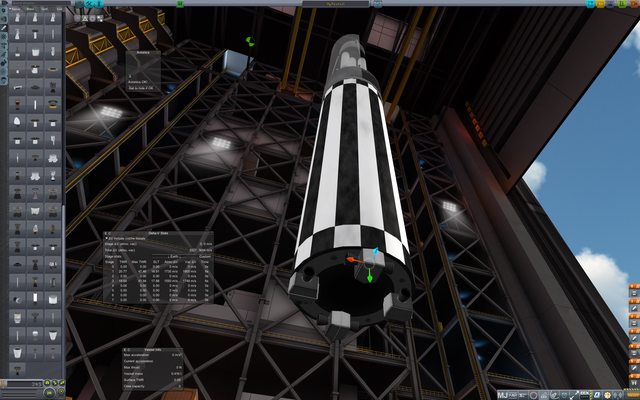Click the craft name field in top bar
640x400 pixels.
click(336, 4)
